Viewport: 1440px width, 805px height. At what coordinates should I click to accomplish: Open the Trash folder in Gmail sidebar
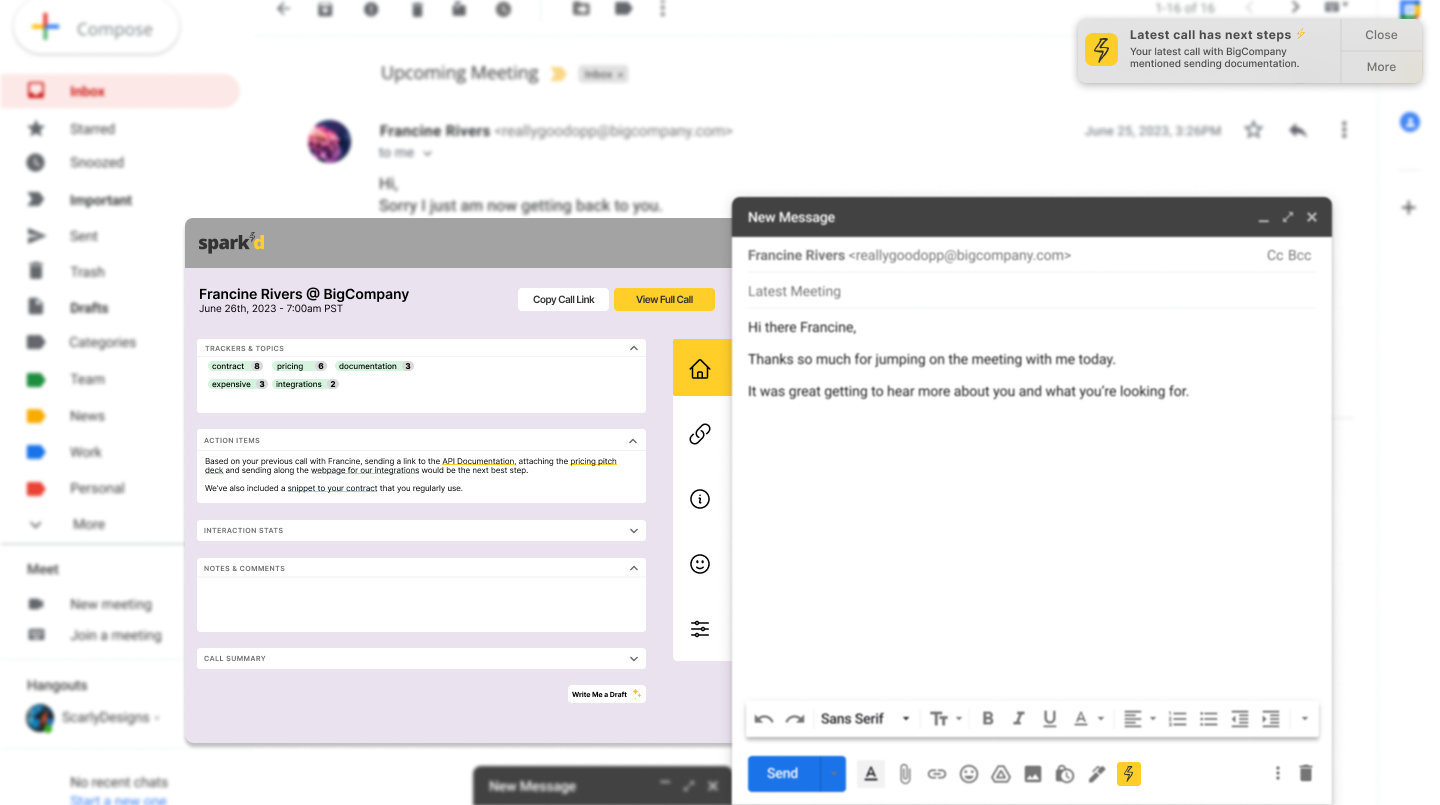pos(87,272)
